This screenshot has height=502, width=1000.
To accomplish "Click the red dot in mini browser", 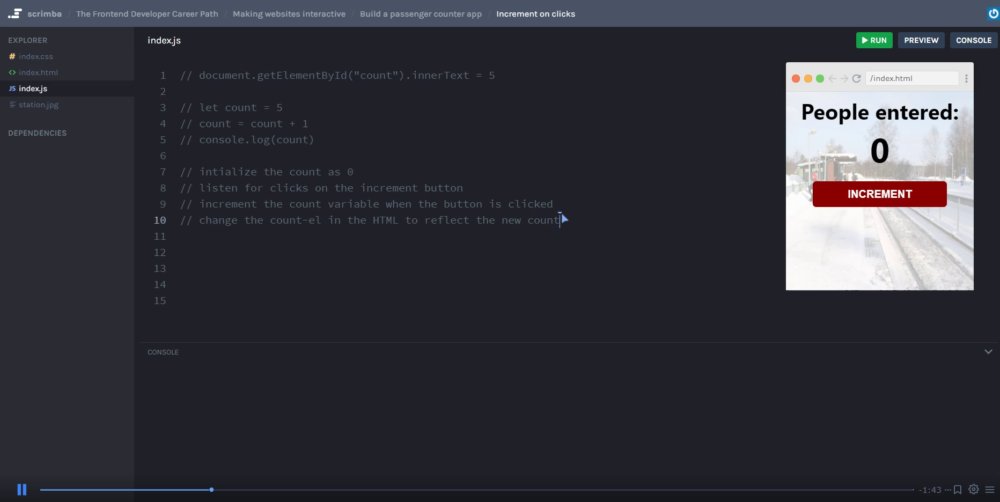I will click(x=796, y=78).
